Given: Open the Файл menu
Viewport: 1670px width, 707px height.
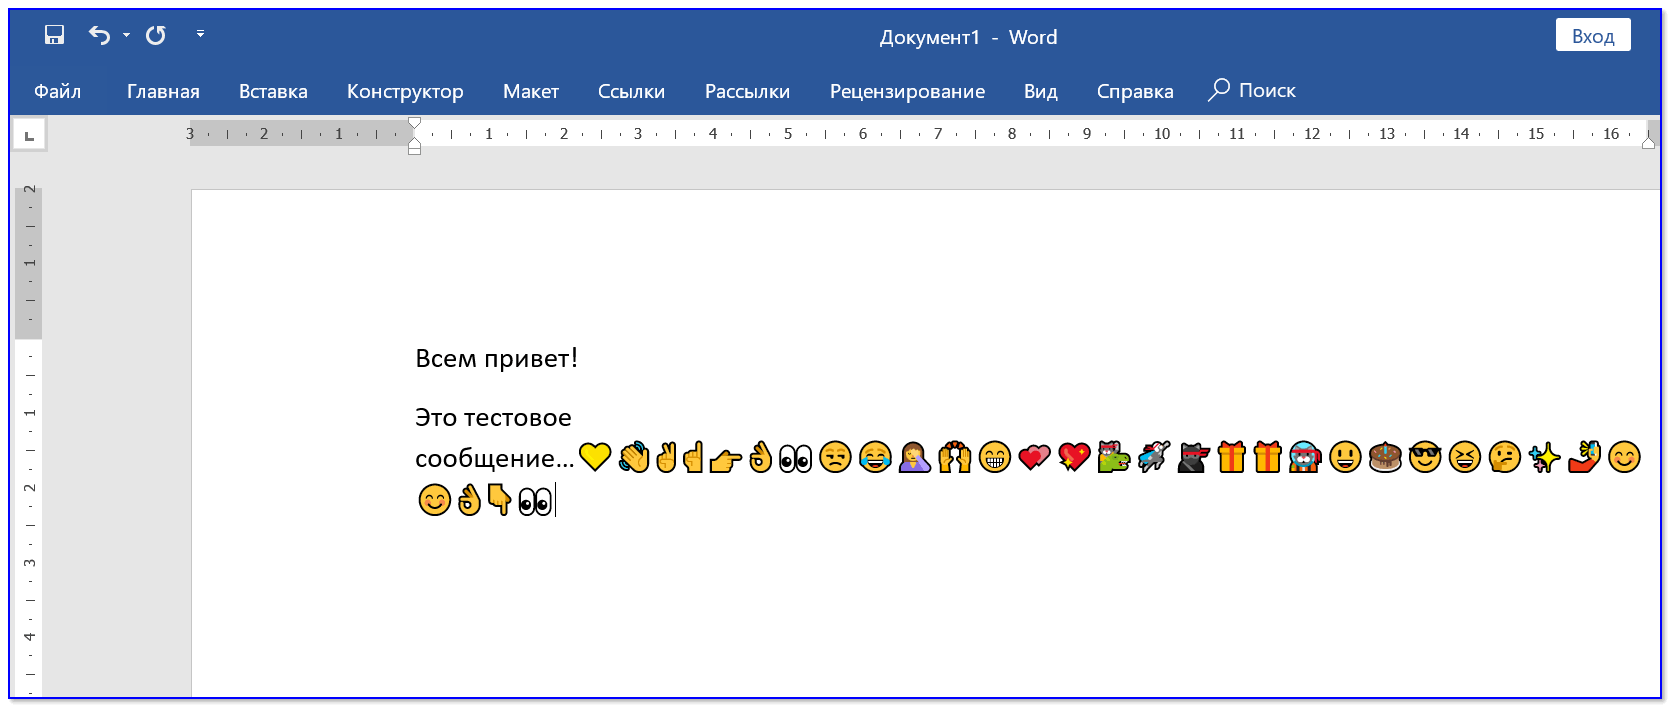Looking at the screenshot, I should tap(57, 91).
